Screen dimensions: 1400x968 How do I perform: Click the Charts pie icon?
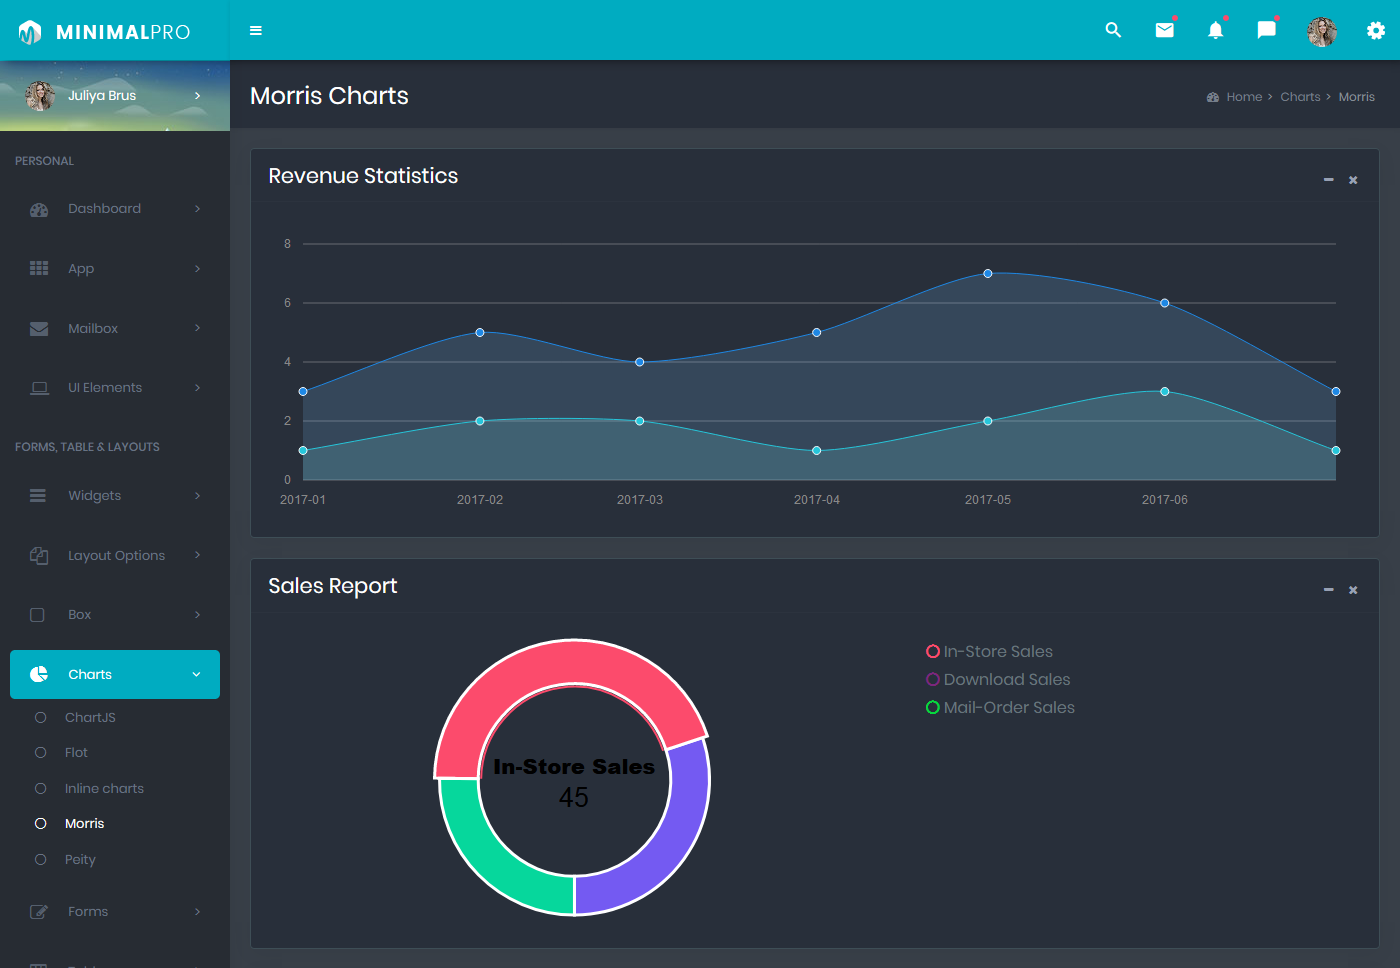click(x=39, y=674)
